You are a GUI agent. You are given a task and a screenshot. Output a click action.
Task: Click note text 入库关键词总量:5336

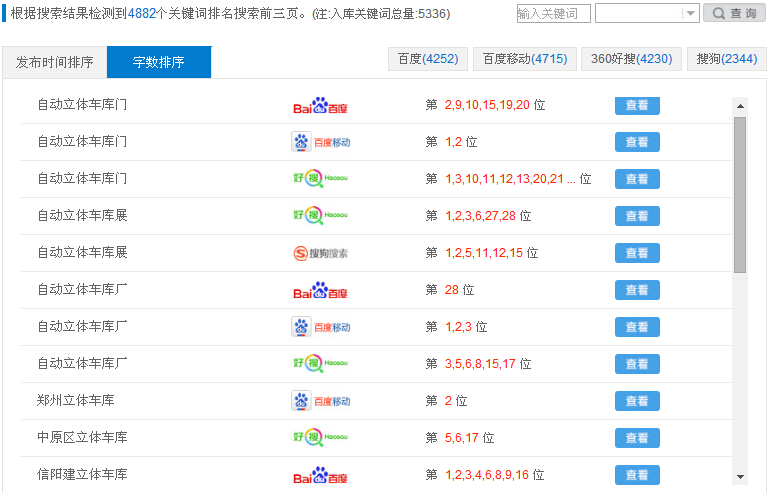388,14
